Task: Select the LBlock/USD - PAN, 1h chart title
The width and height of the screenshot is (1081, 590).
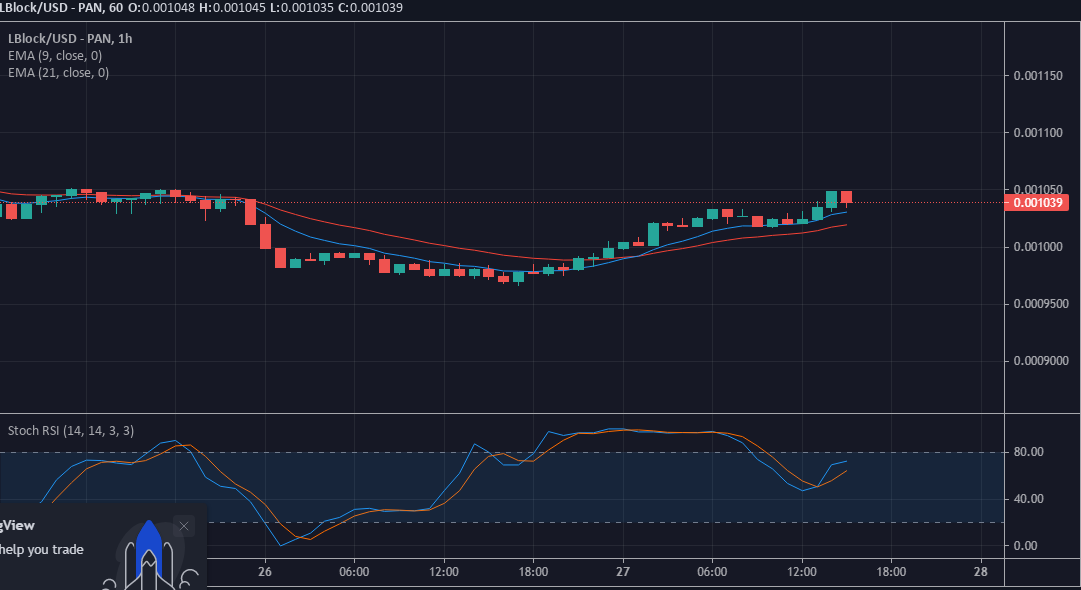Action: tap(70, 39)
